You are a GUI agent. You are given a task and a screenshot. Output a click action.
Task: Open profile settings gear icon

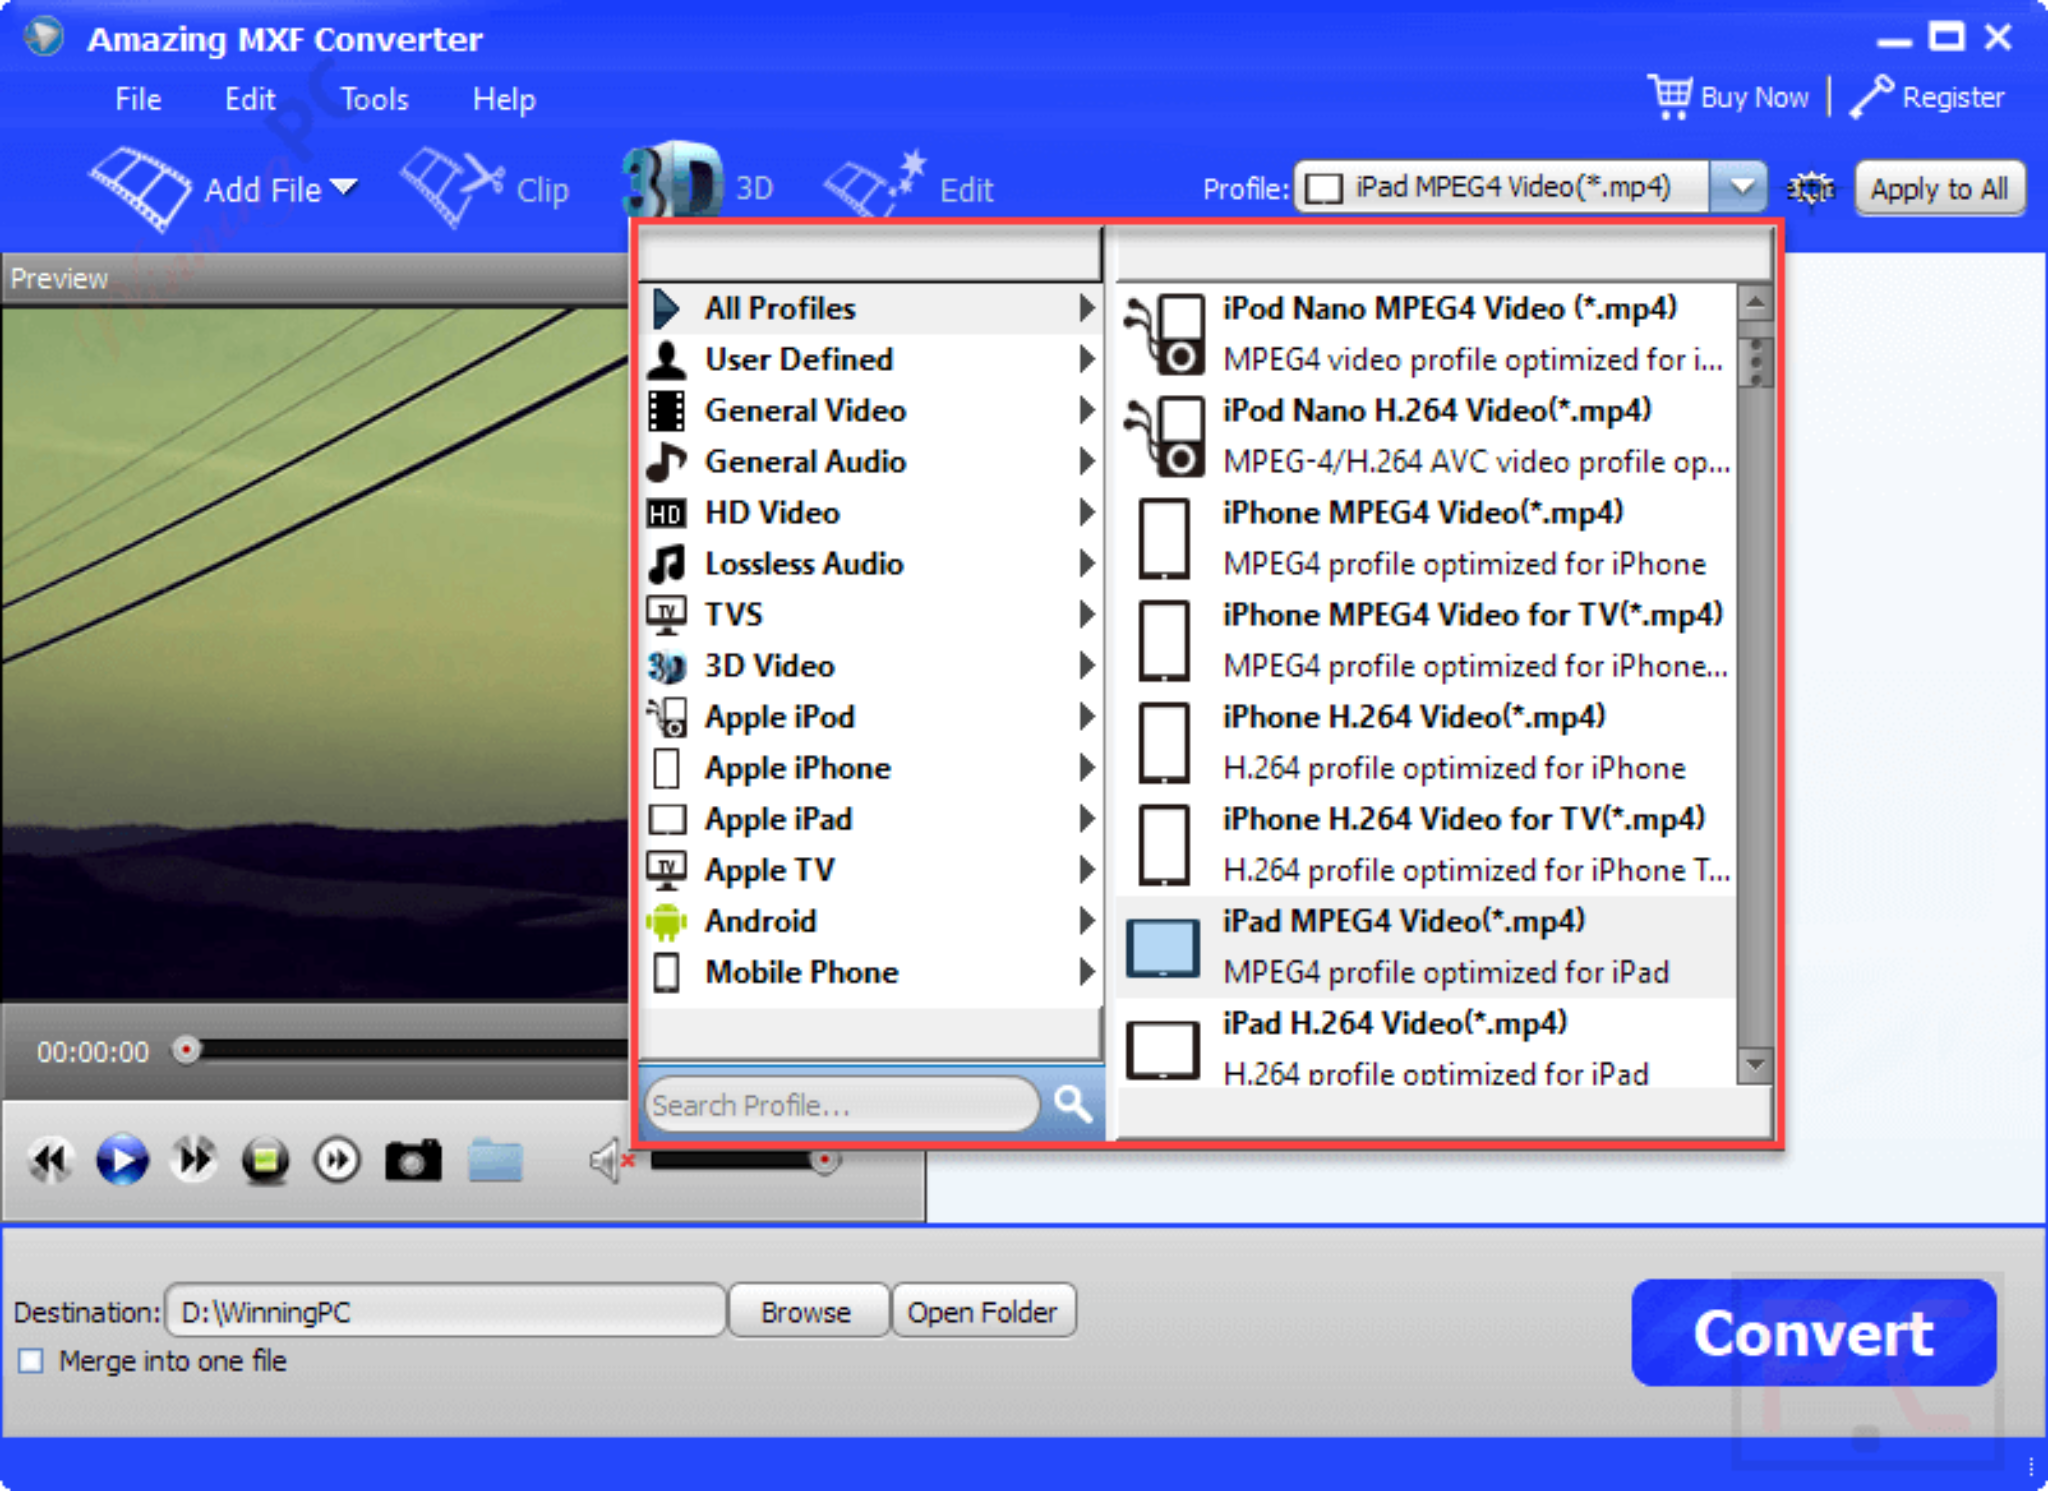pos(1811,188)
